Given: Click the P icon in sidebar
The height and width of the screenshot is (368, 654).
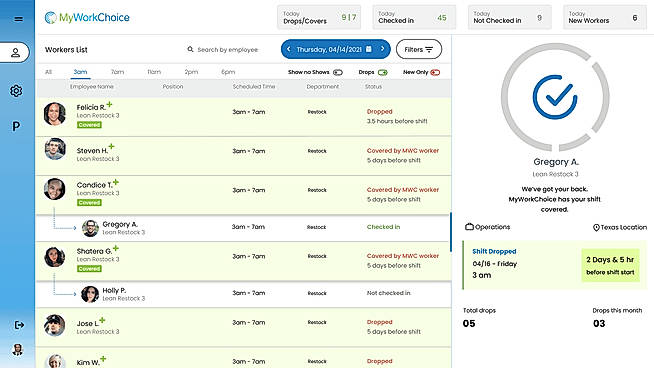Looking at the screenshot, I should tap(16, 126).
